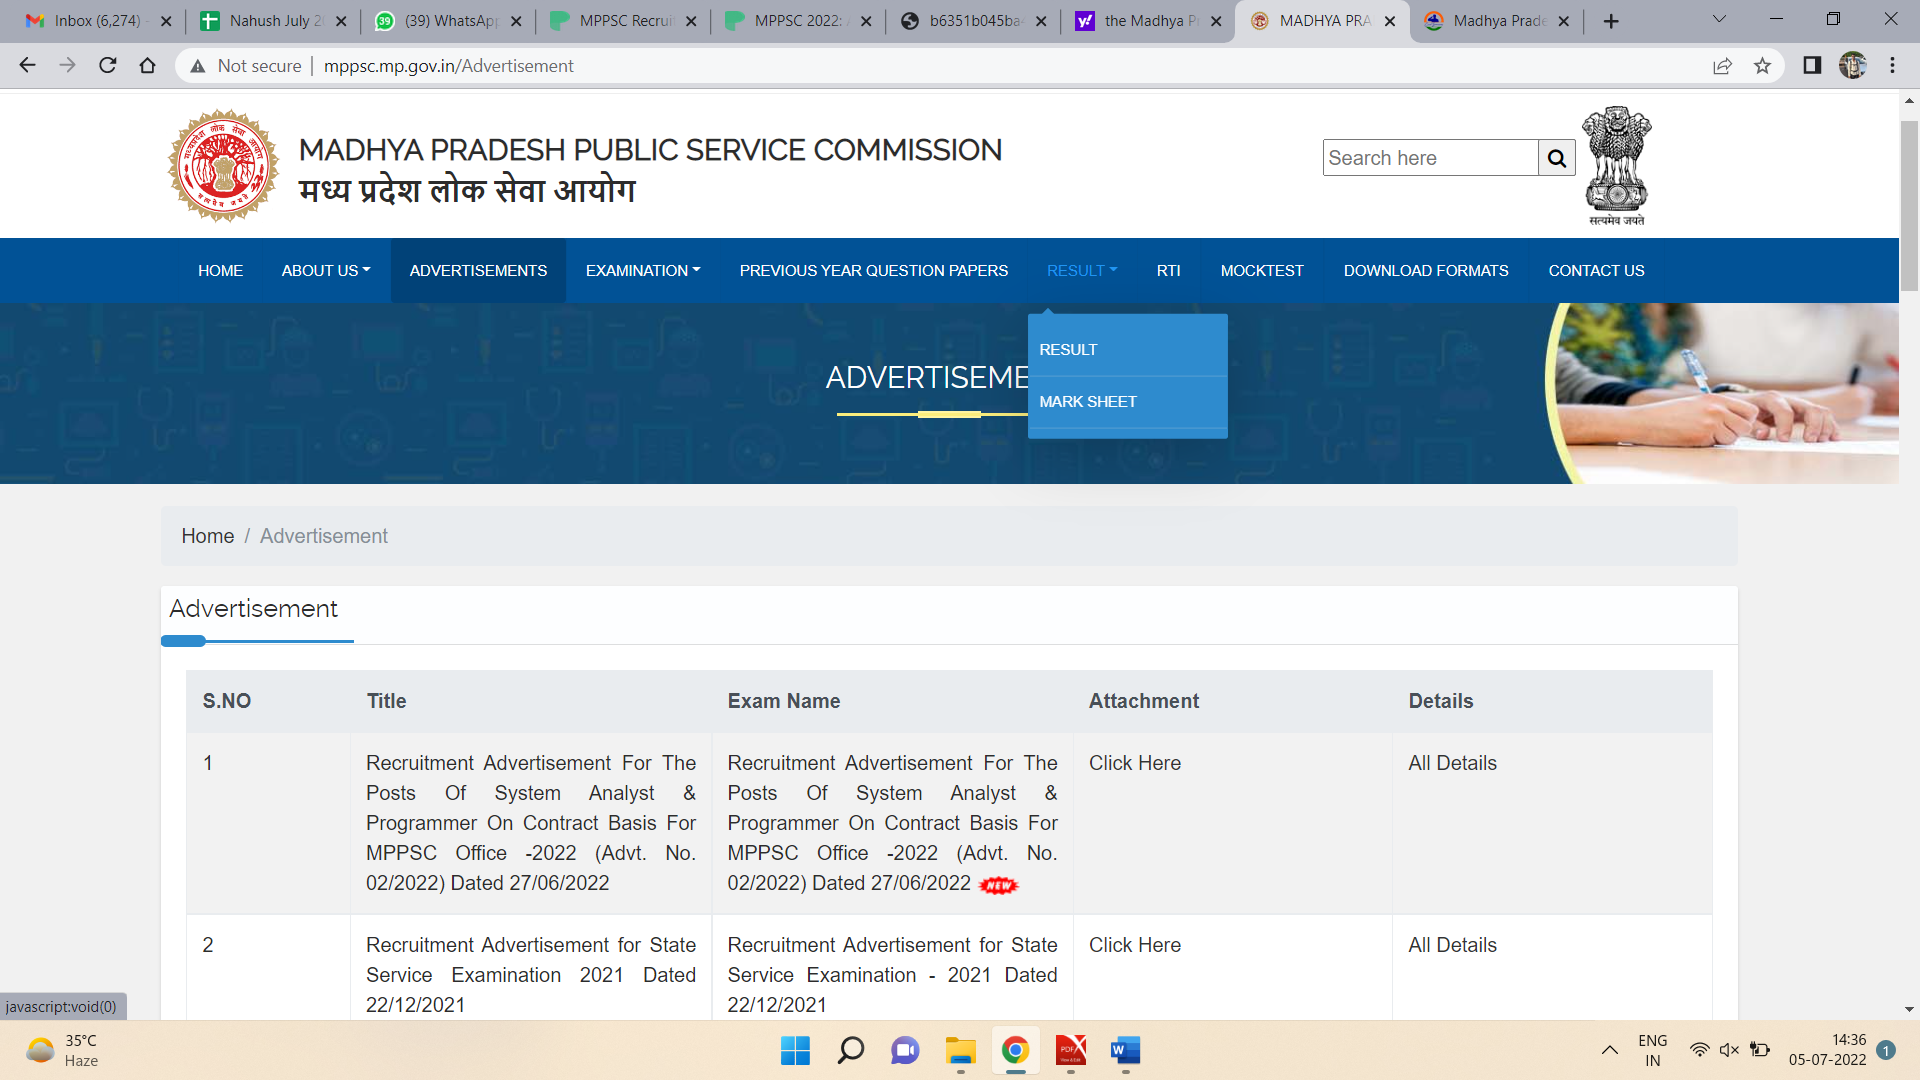
Task: Click the search magnifier button
Action: click(x=1556, y=158)
